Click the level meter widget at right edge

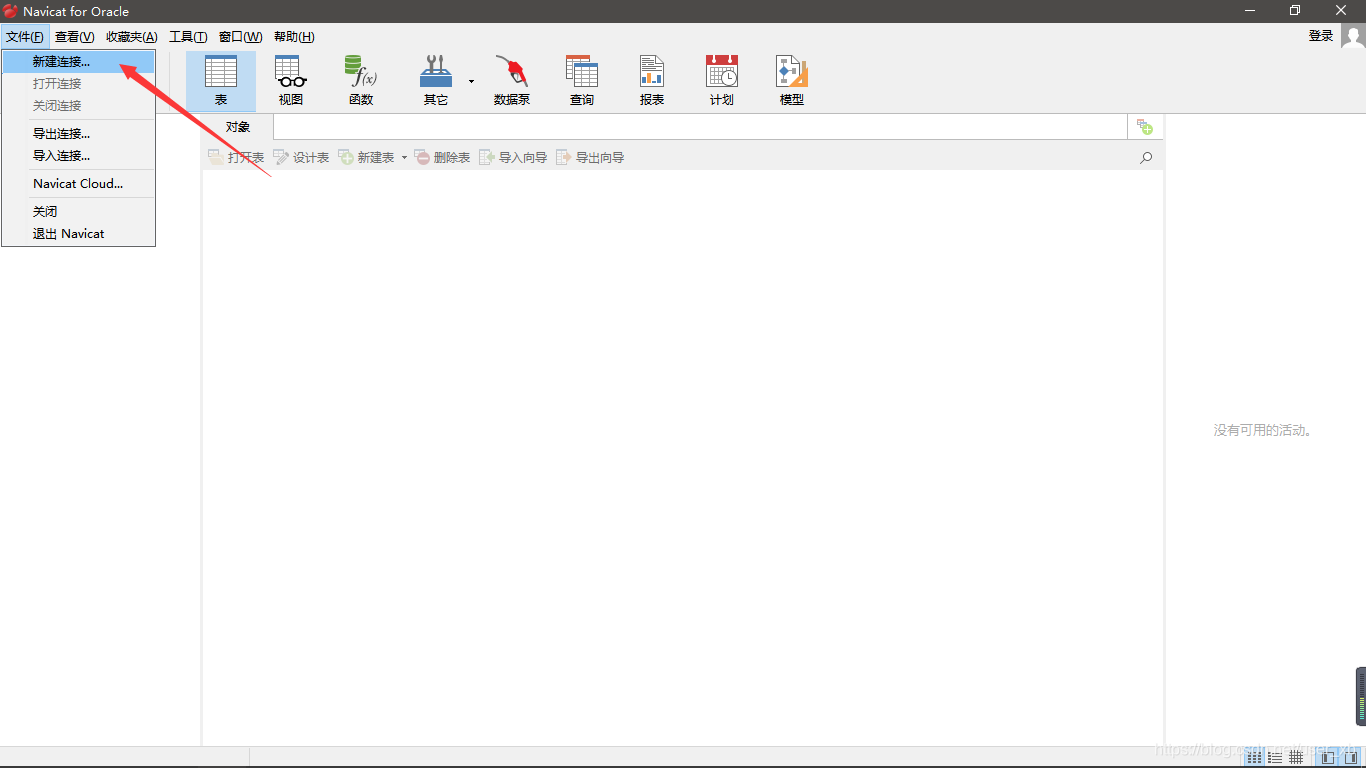(1361, 696)
